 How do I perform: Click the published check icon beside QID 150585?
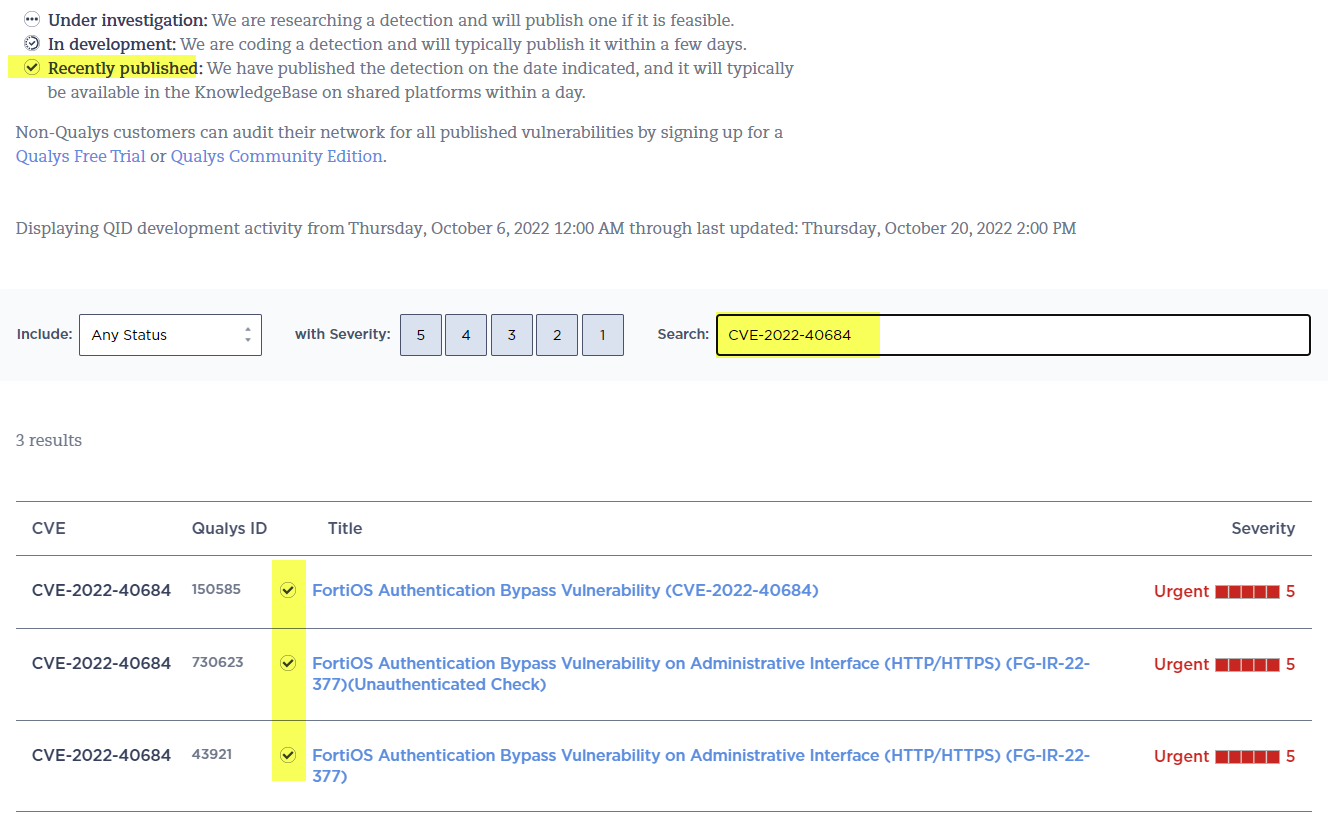[288, 590]
